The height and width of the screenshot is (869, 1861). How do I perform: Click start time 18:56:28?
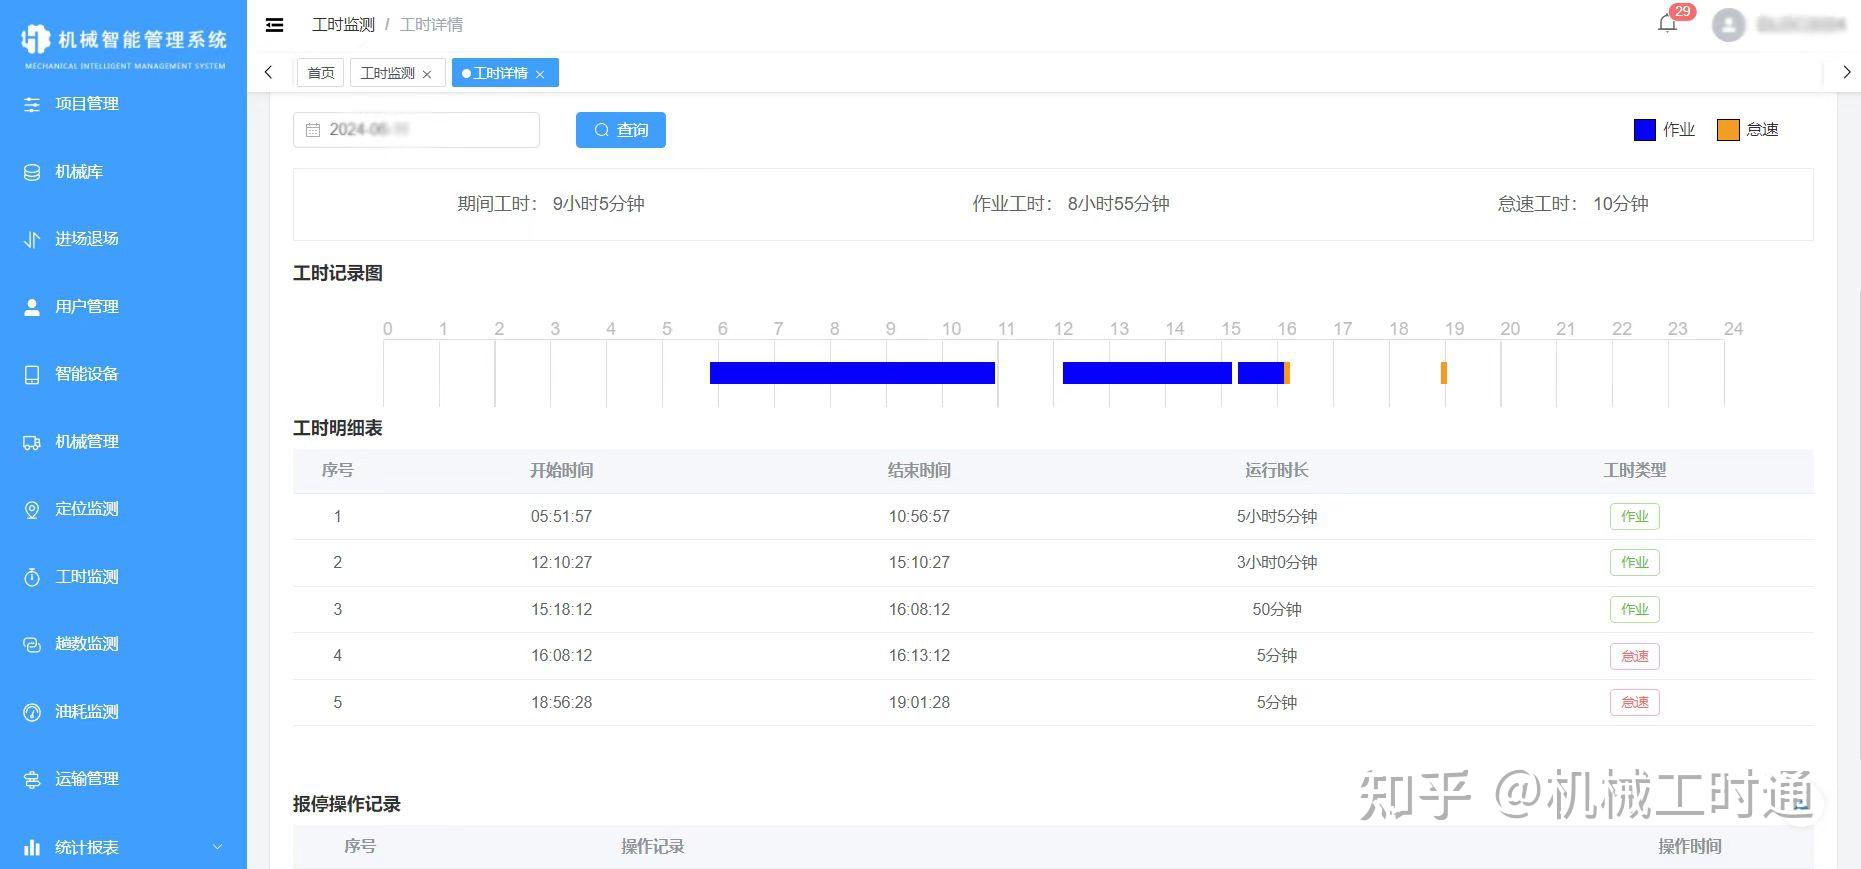[x=561, y=703]
